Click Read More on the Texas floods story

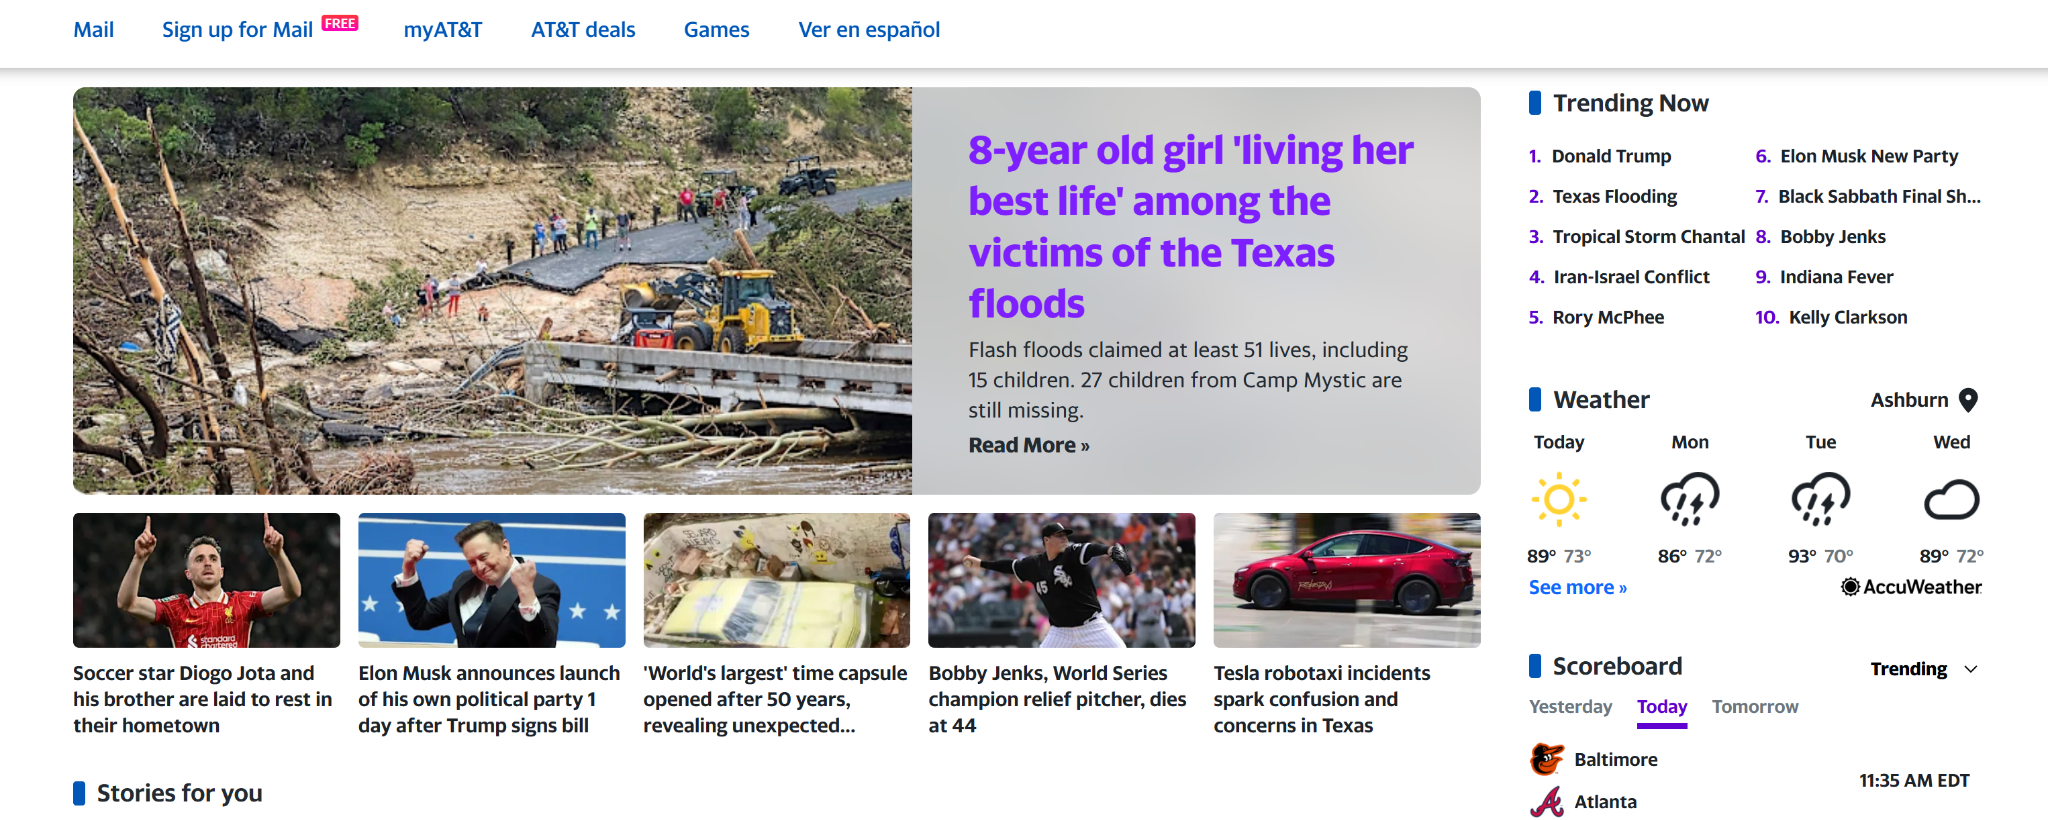[1029, 445]
